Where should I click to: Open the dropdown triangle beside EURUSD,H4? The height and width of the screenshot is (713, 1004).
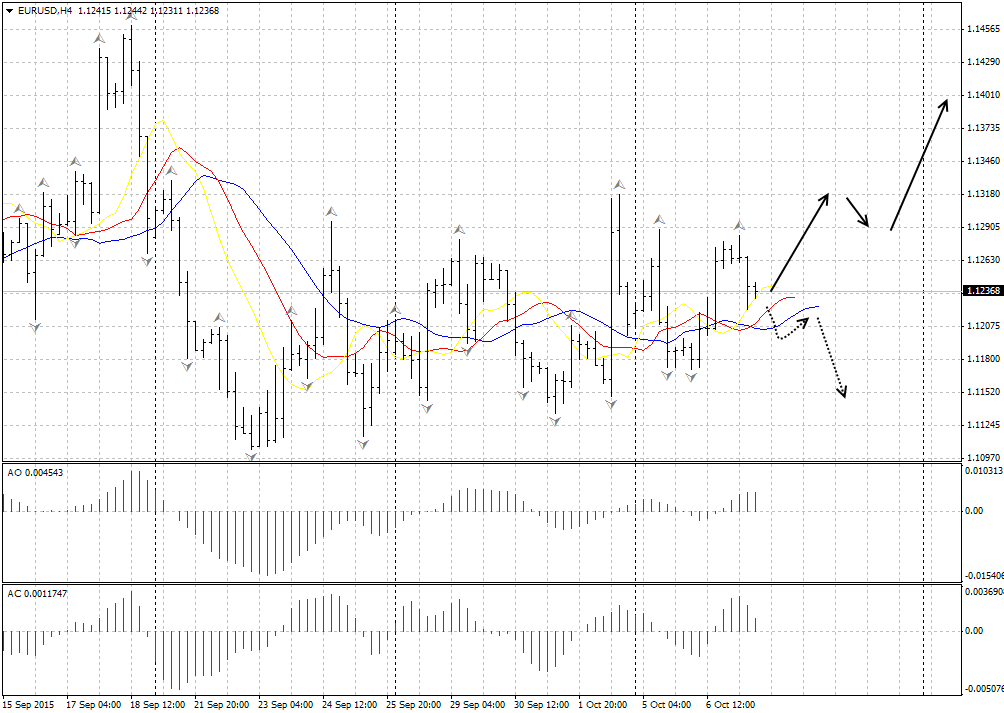8,10
